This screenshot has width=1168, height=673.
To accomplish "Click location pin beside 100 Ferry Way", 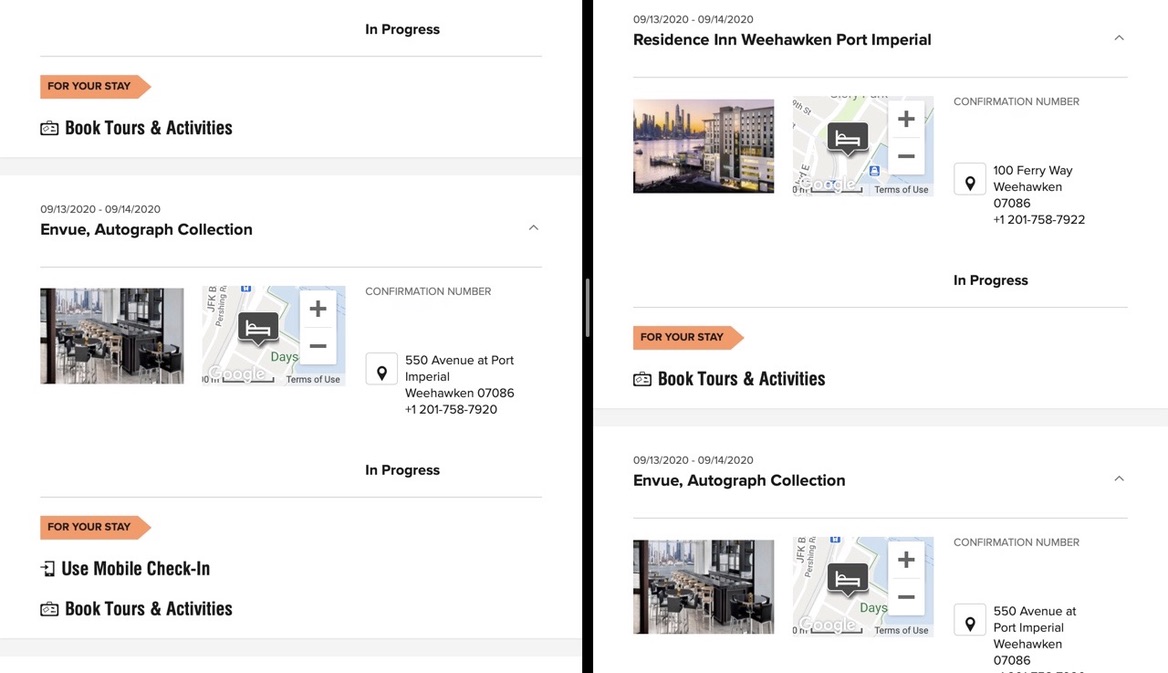I will coord(970,180).
